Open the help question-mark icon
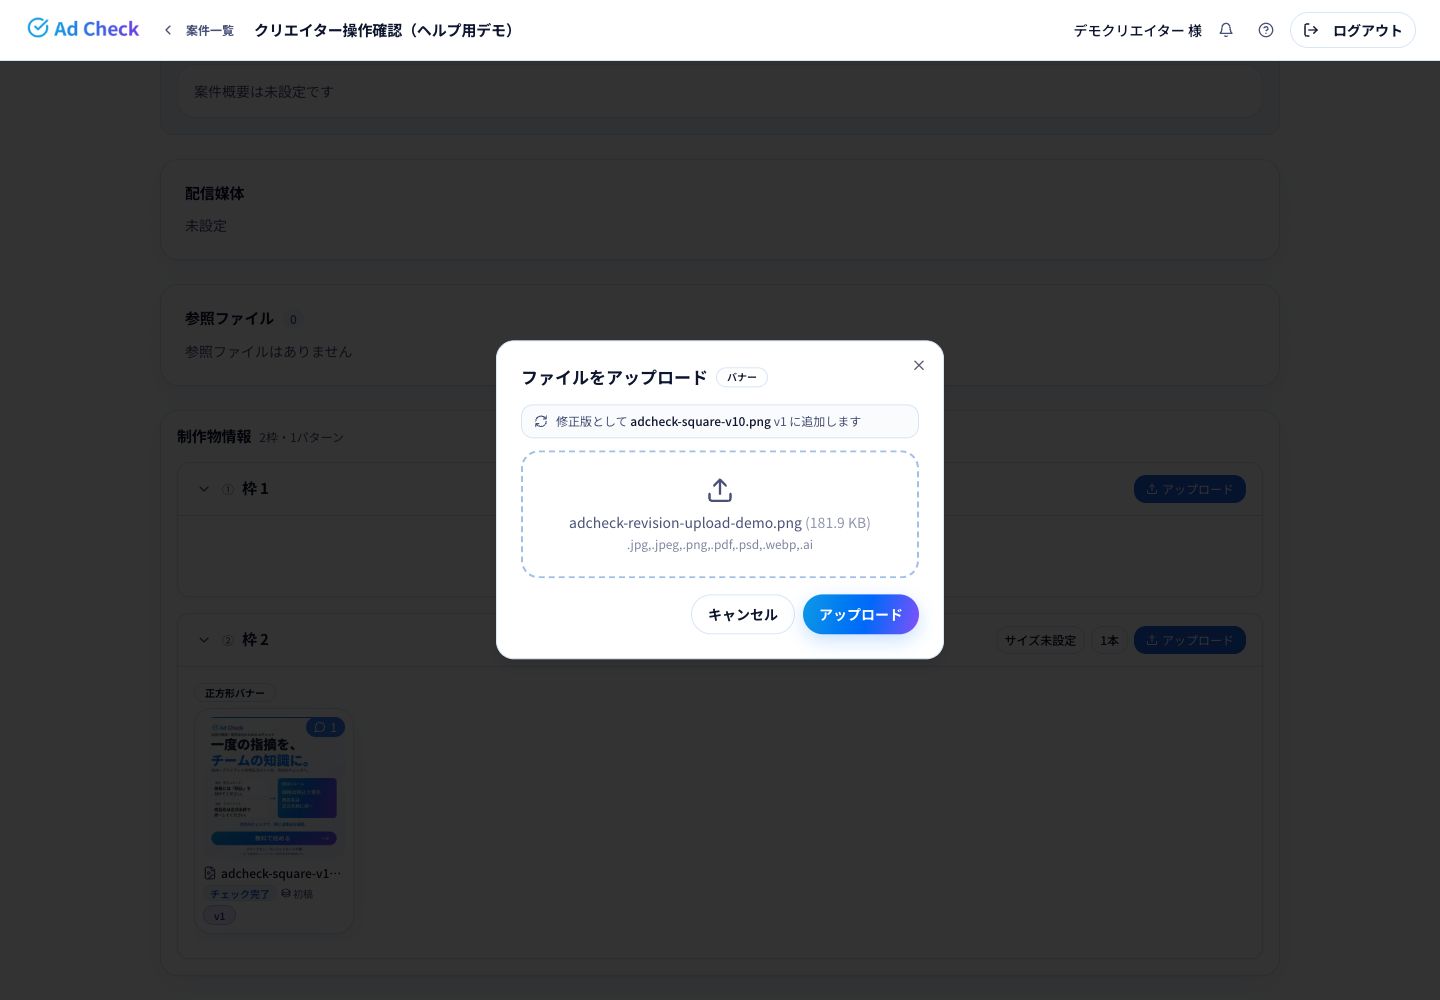This screenshot has width=1440, height=1000. (1266, 30)
